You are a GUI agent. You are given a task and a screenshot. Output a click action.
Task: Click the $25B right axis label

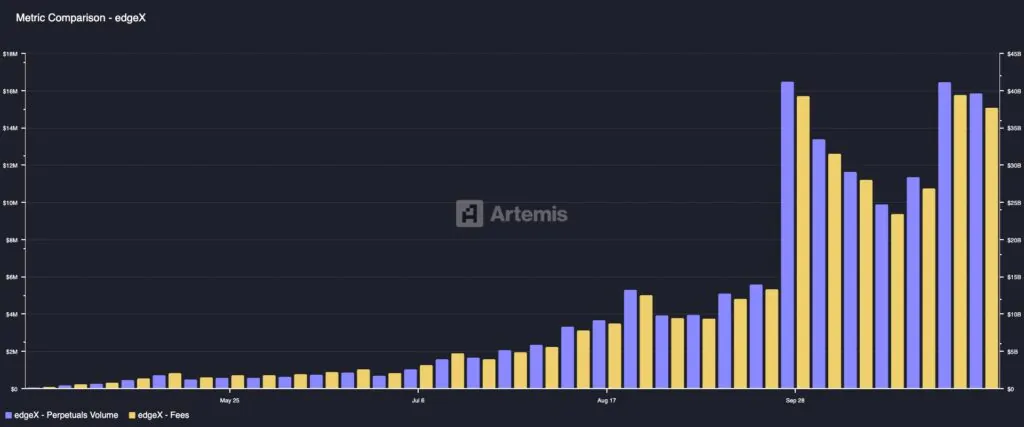coord(1012,203)
